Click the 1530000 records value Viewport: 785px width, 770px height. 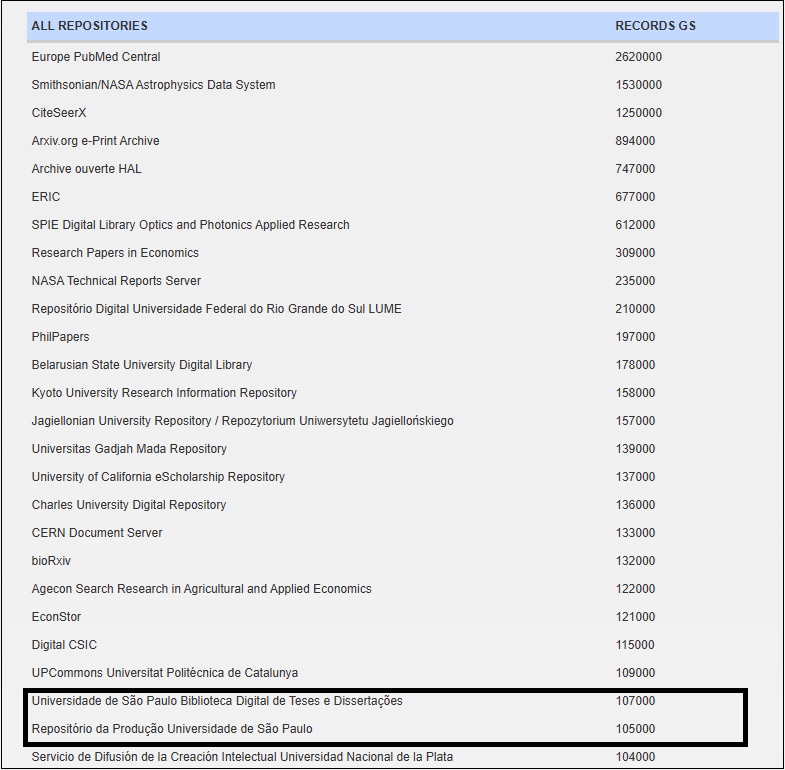point(638,85)
